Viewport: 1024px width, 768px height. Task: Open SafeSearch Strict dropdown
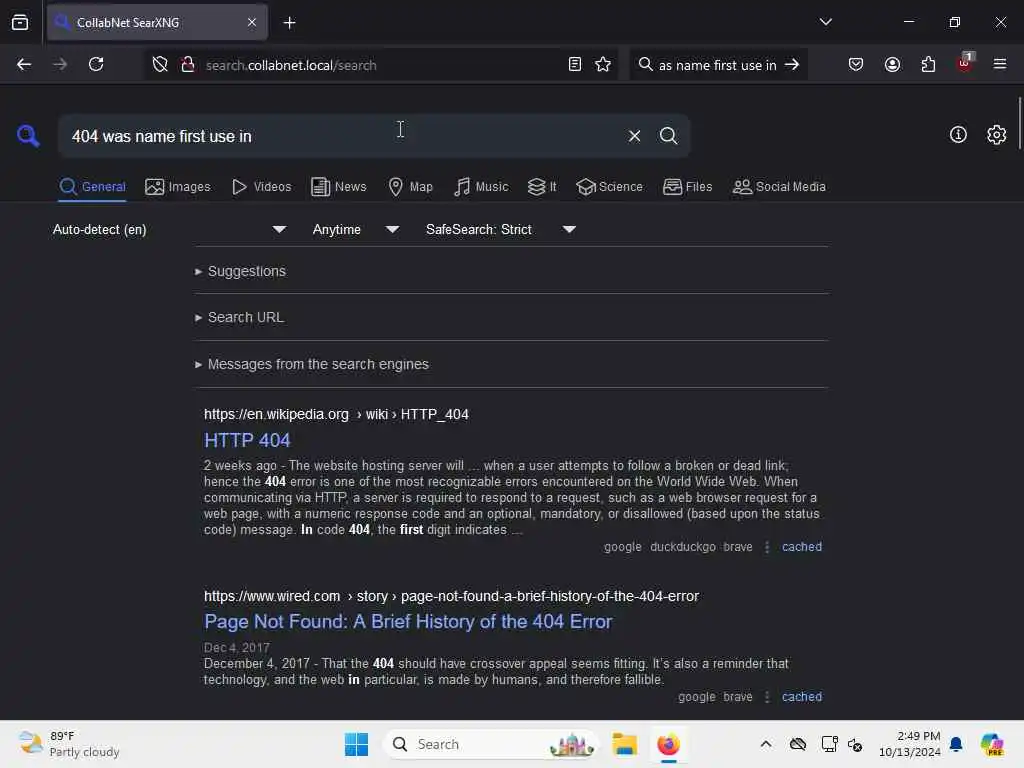[500, 229]
